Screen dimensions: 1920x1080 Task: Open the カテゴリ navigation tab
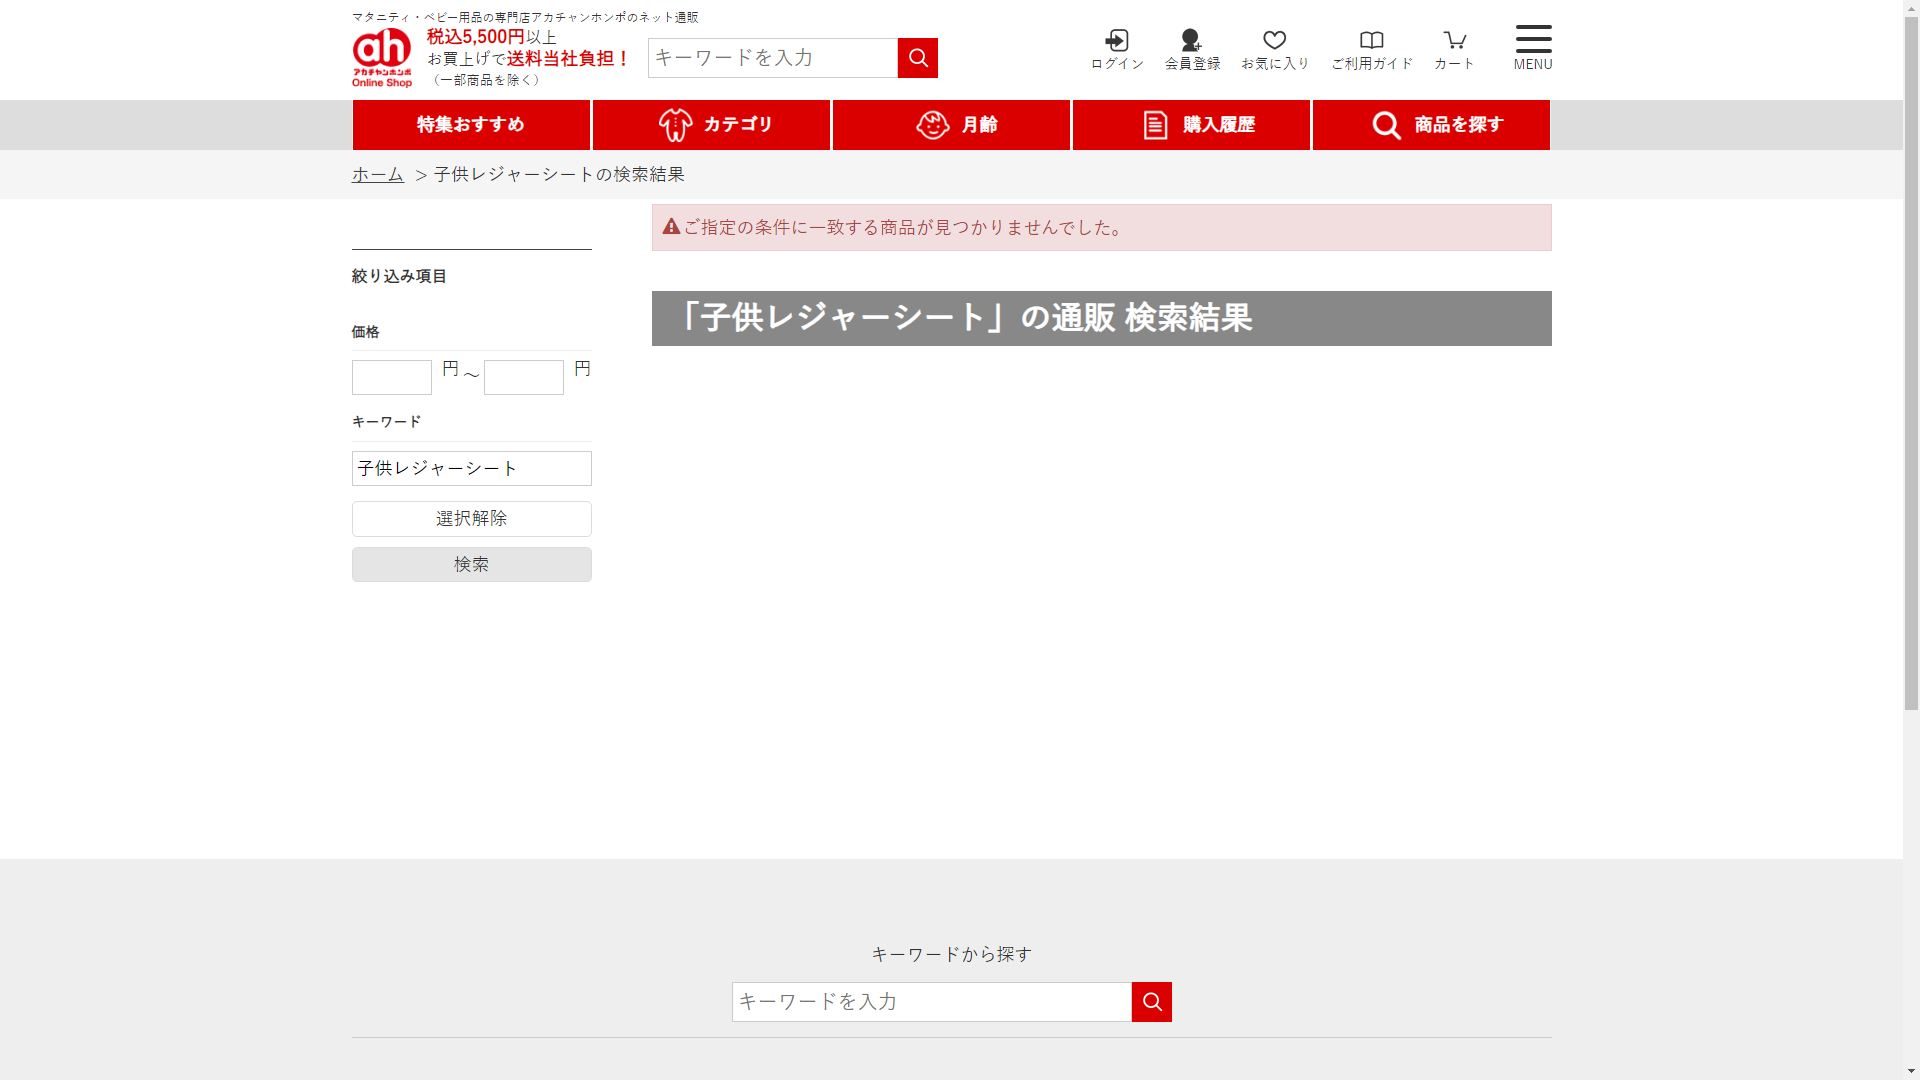coord(711,125)
